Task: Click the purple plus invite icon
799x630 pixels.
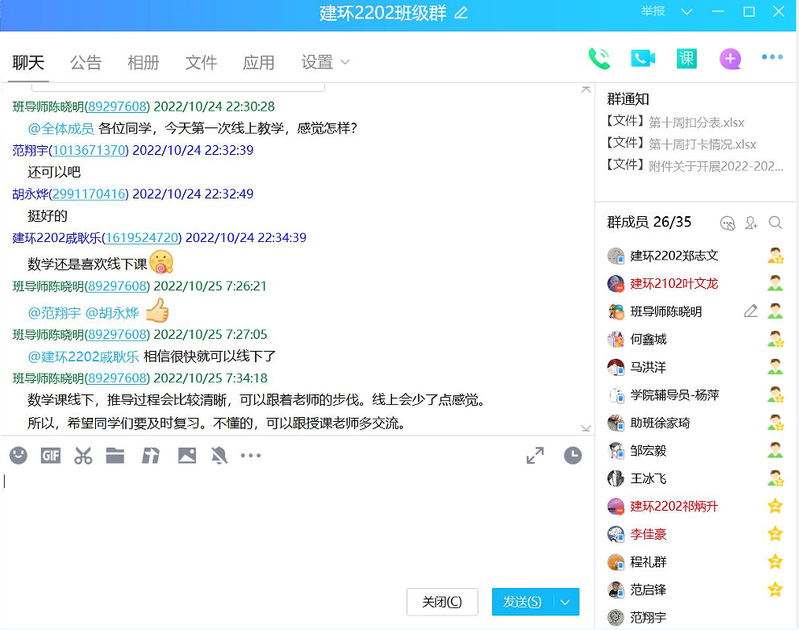Action: pyautogui.click(x=730, y=59)
